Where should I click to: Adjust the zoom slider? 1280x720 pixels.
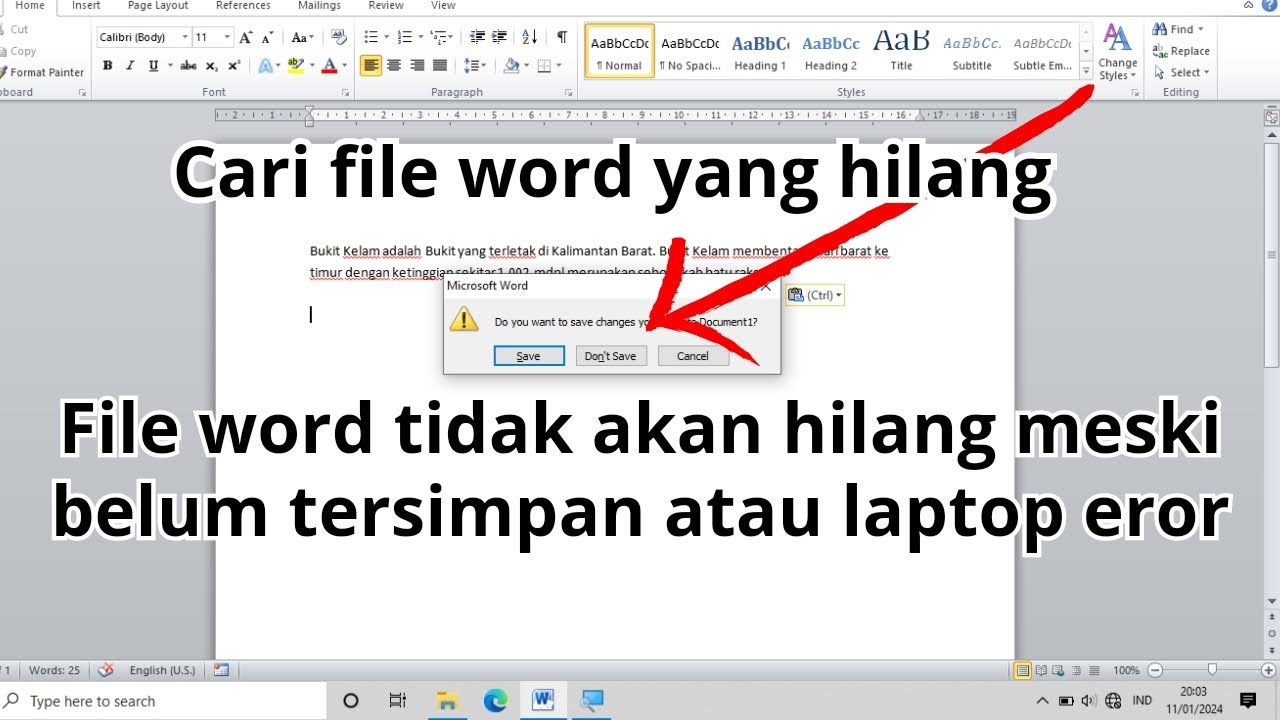(1212, 670)
